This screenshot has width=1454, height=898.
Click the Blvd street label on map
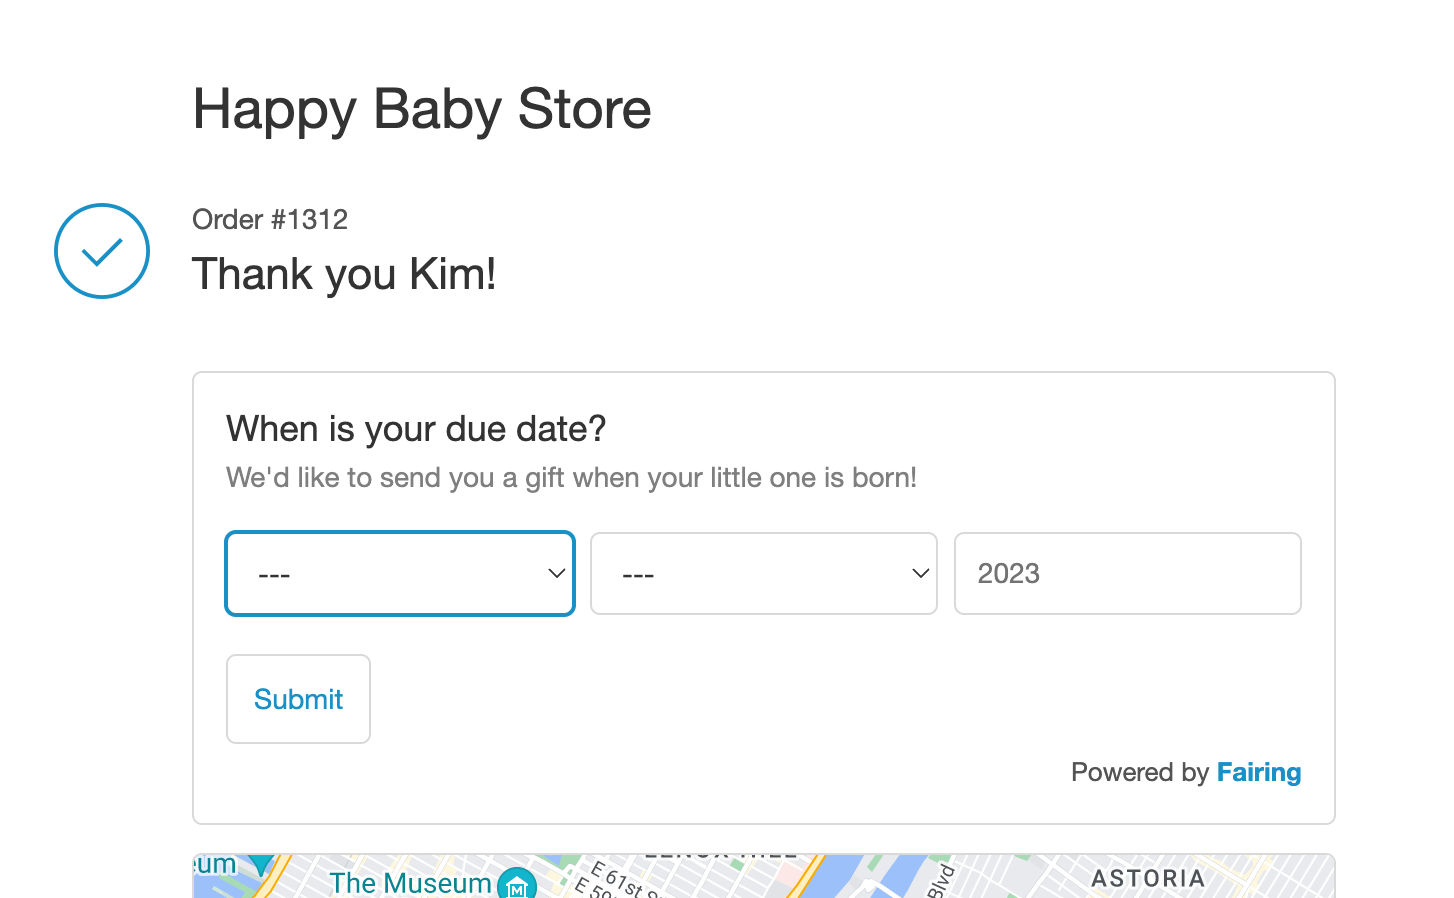tap(941, 881)
